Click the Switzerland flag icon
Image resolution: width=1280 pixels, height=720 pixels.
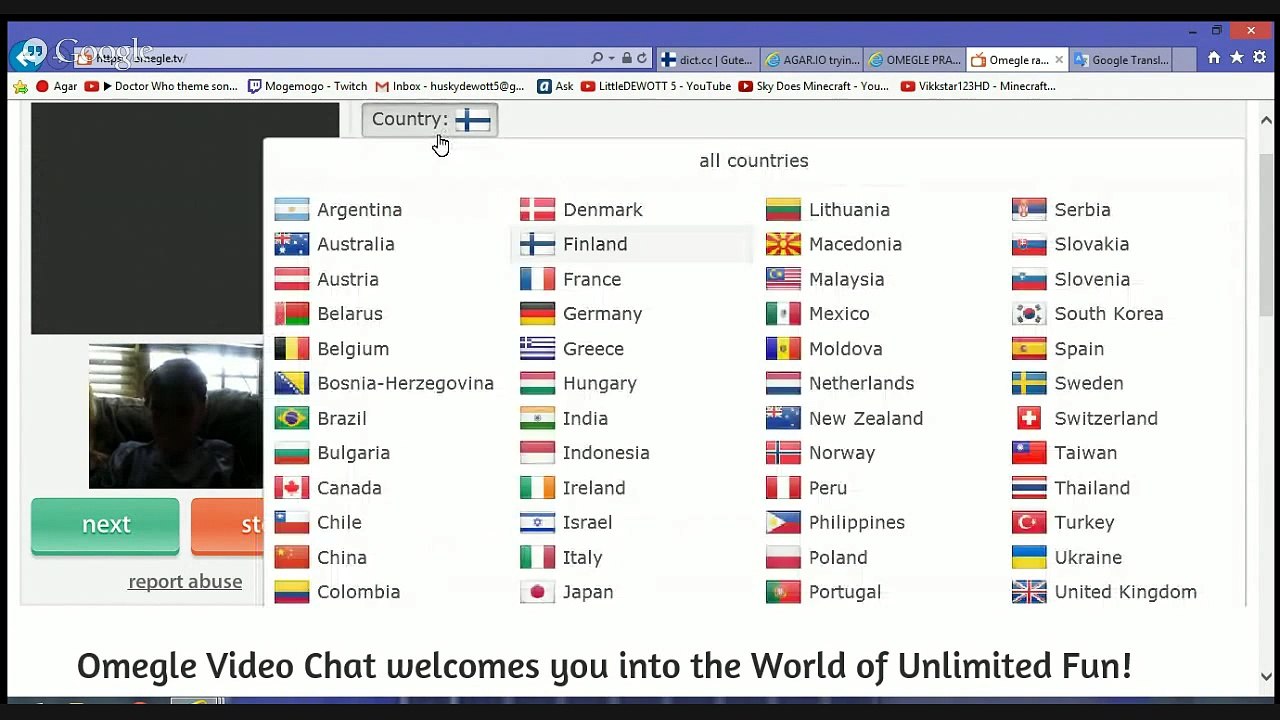pyautogui.click(x=1029, y=418)
